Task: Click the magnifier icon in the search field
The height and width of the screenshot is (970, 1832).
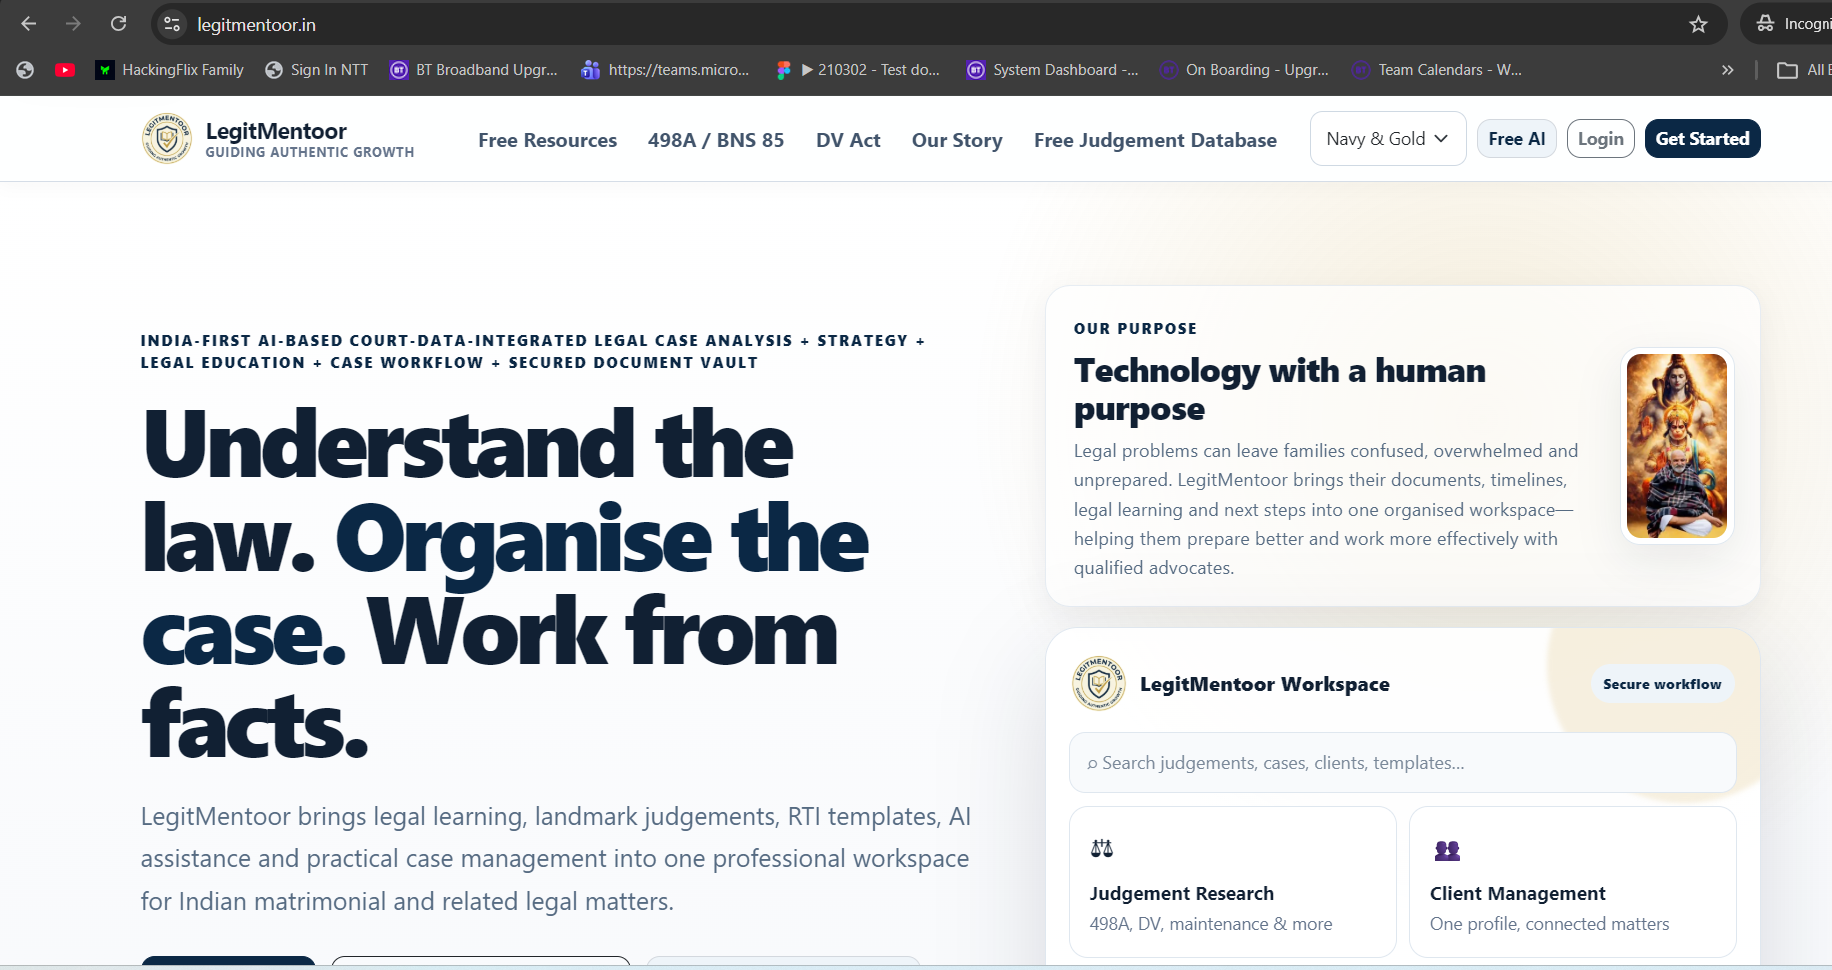Action: pyautogui.click(x=1092, y=764)
